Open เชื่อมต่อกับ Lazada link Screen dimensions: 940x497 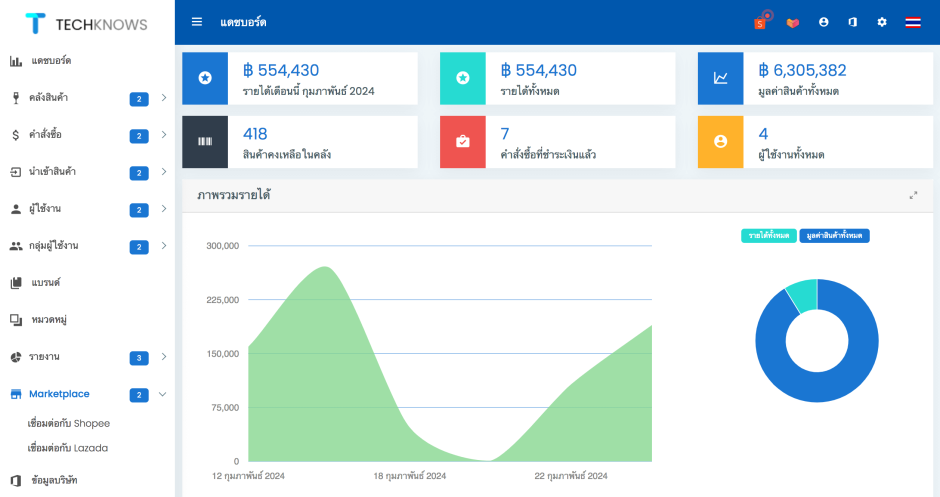tap(68, 448)
